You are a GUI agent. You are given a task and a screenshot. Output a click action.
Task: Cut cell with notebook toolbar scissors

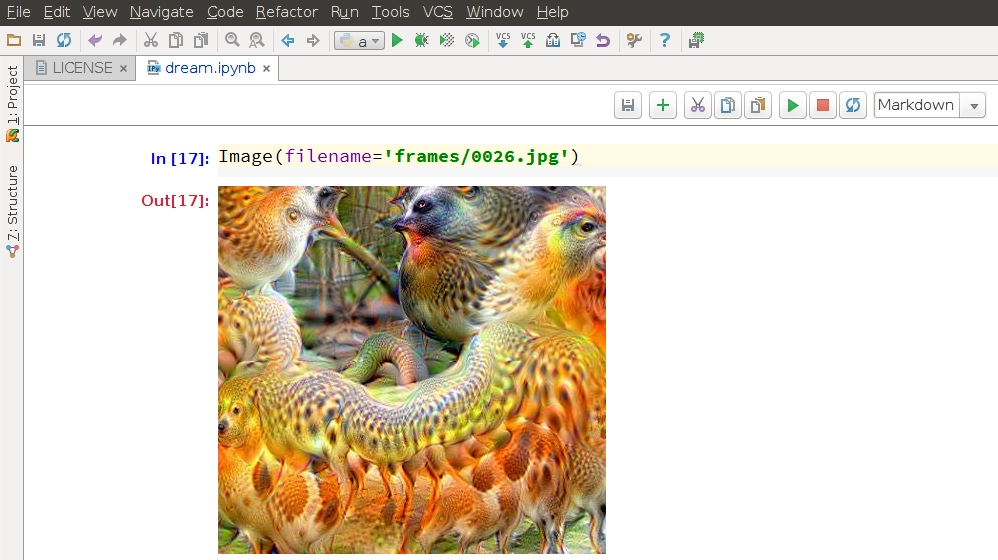698,106
